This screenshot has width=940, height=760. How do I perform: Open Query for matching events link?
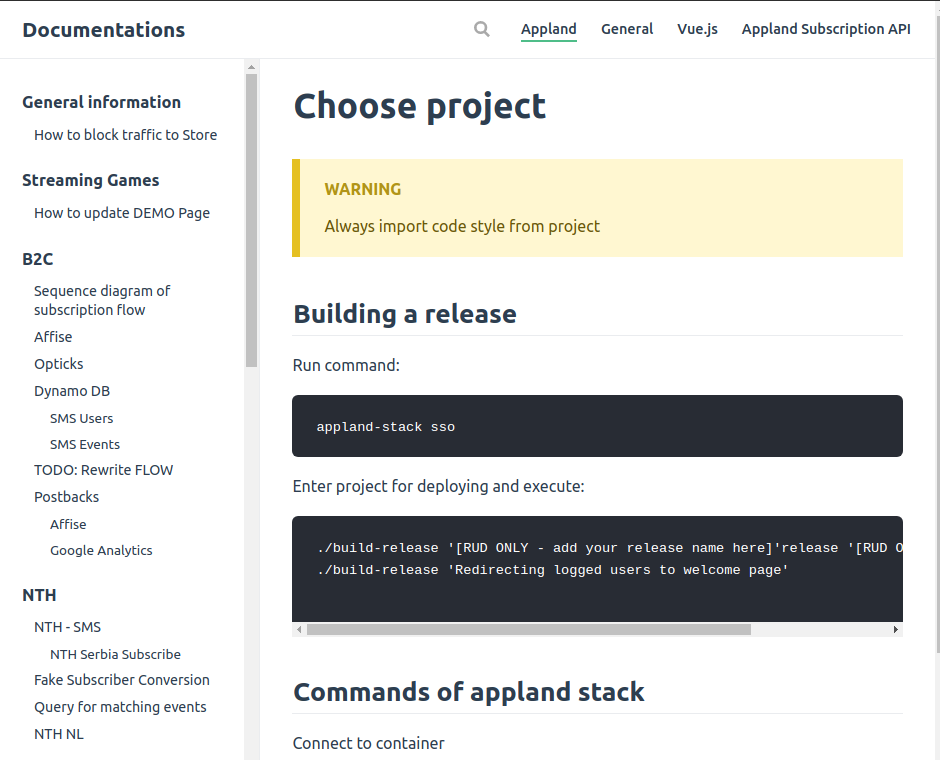120,707
